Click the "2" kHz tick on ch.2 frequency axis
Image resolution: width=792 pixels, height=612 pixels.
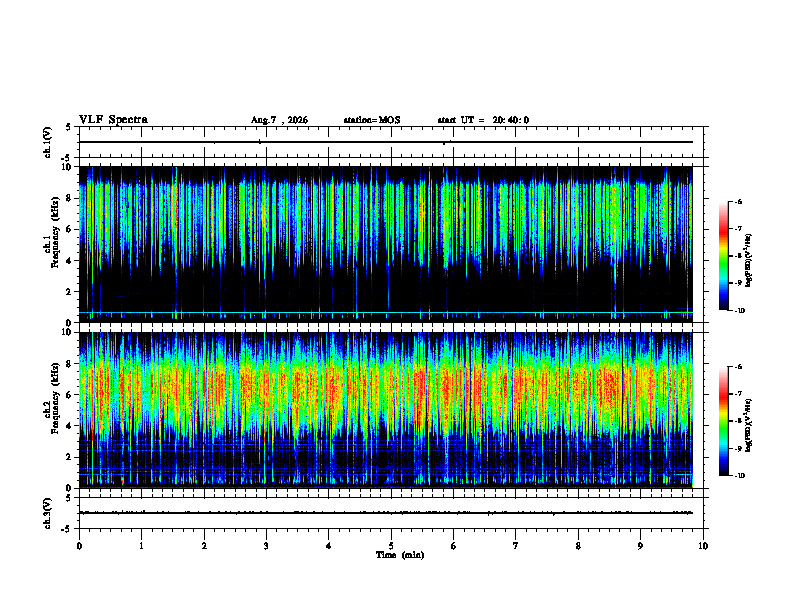click(x=70, y=457)
